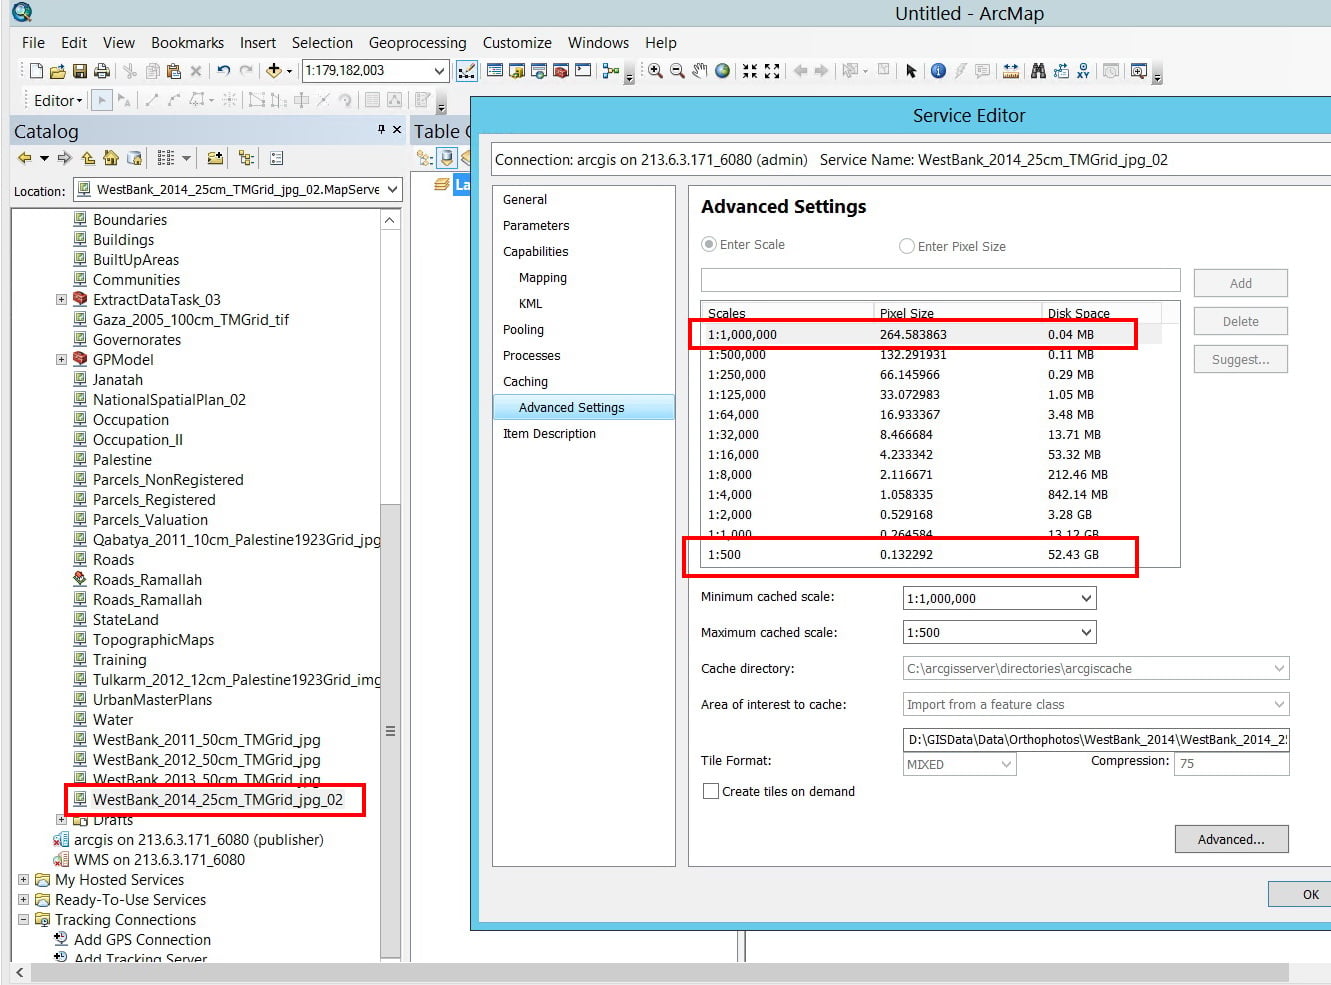Select the 1:500 scale row
The image size is (1331, 985).
coord(931,555)
